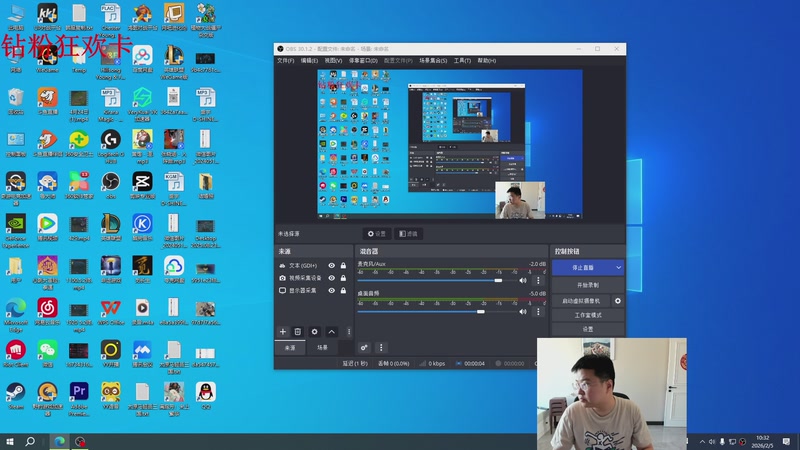Add a new source with the plus icon
This screenshot has width=800, height=450.
(x=283, y=332)
